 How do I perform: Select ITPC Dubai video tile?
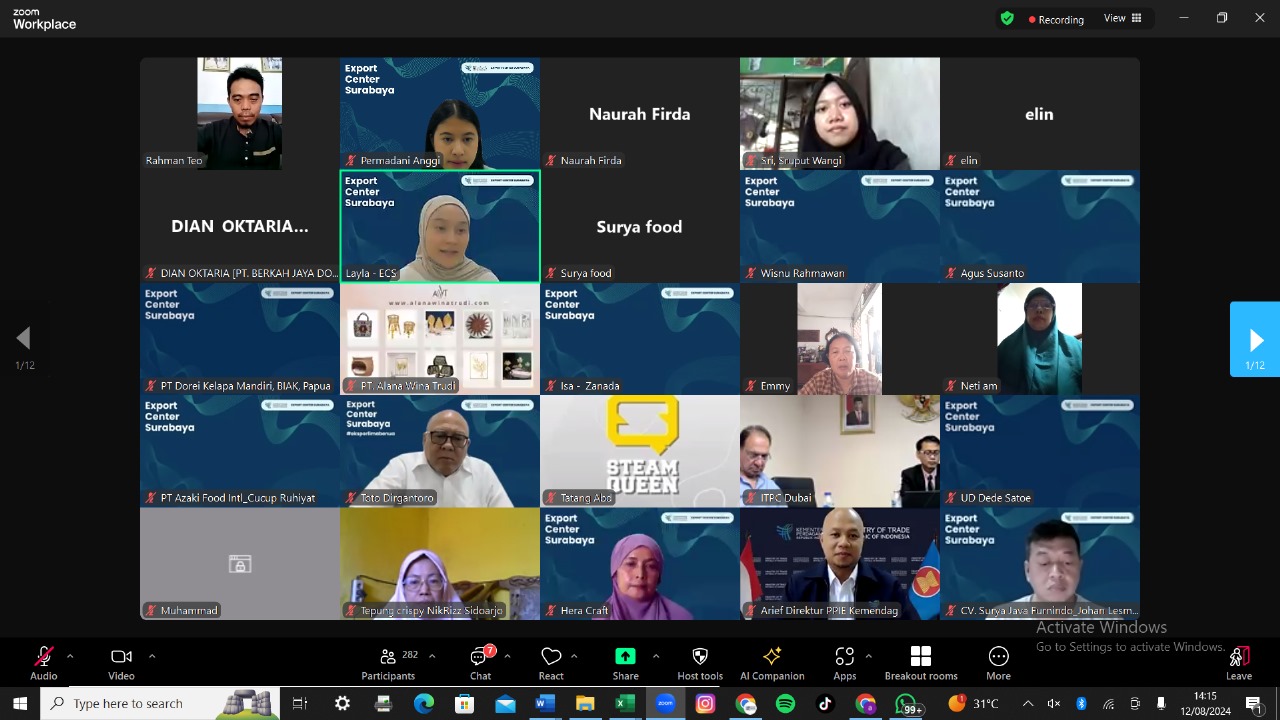tap(840, 451)
